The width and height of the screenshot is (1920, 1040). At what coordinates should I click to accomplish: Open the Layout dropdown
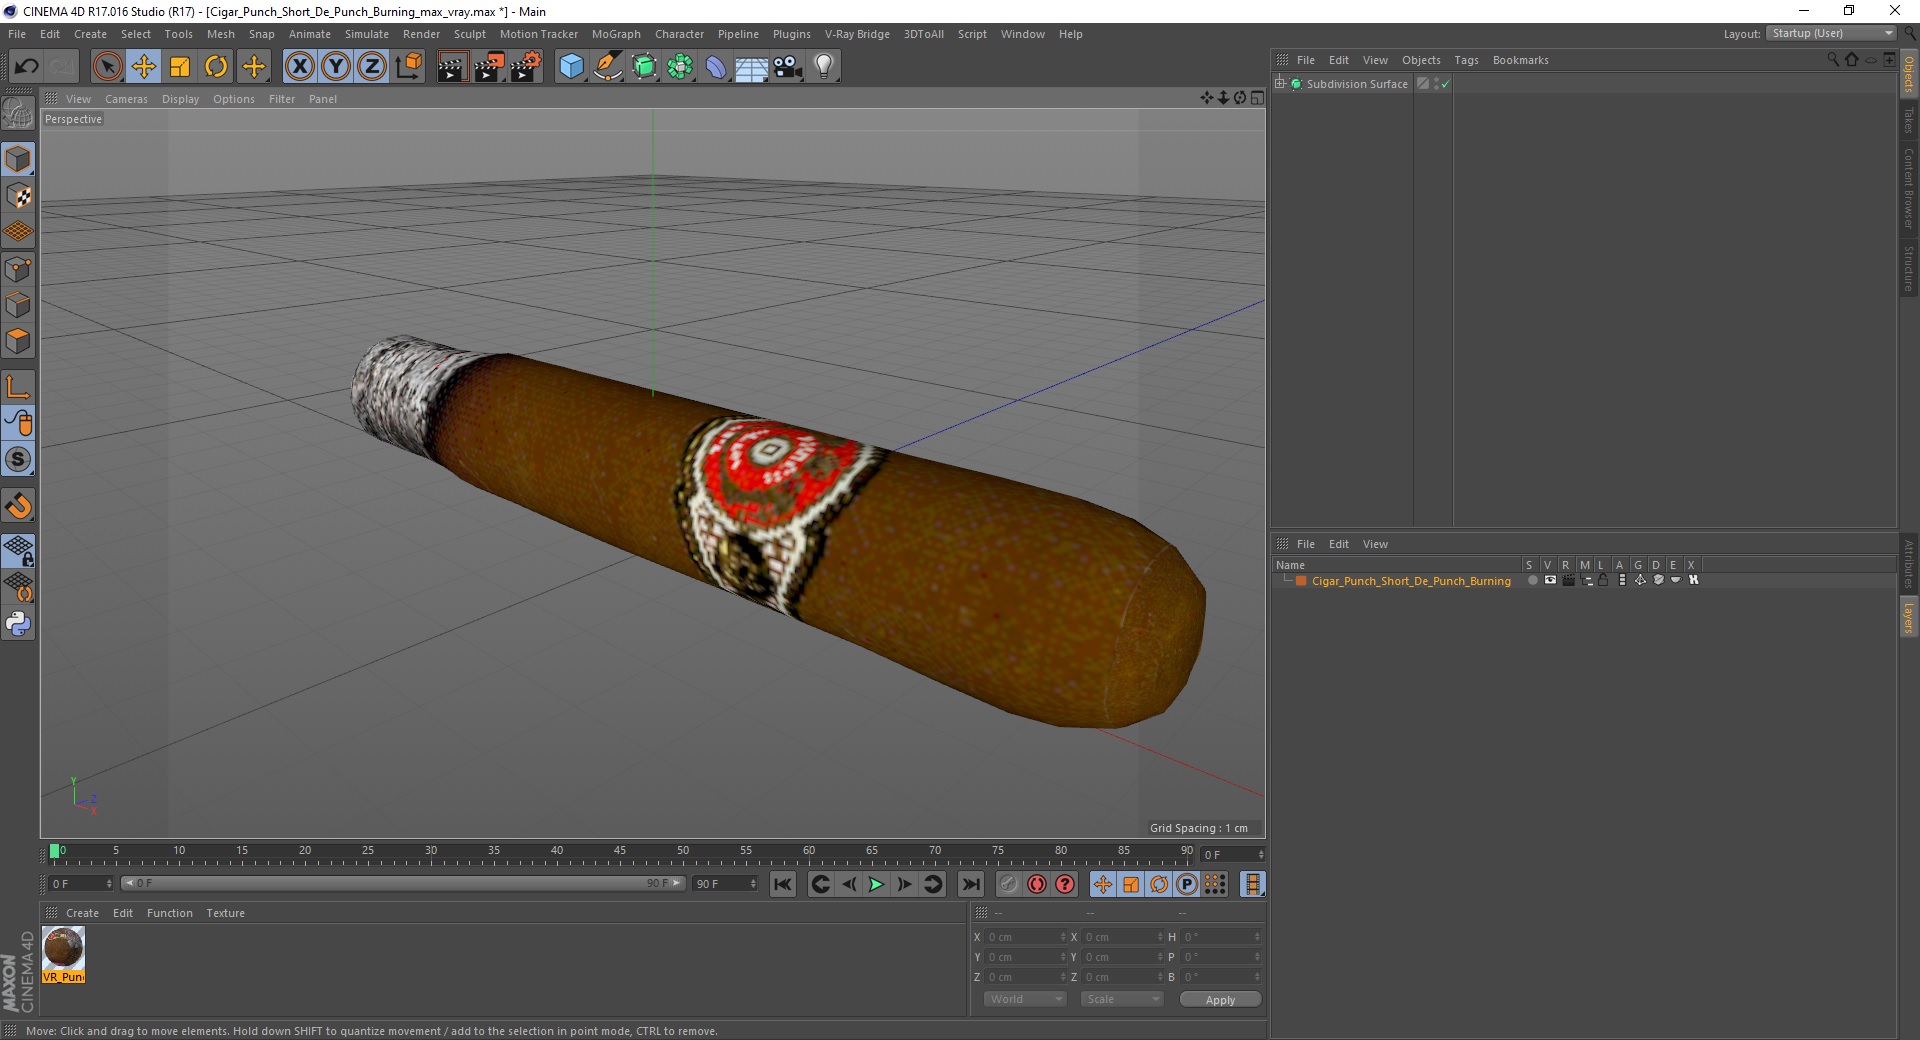1830,33
